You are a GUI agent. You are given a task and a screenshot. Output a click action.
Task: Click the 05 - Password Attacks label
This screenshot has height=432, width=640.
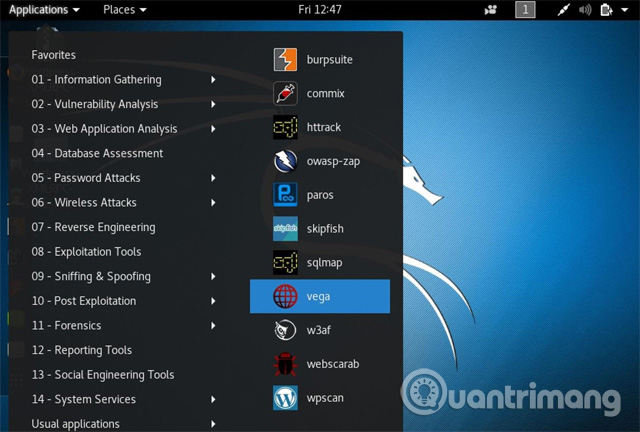pyautogui.click(x=86, y=178)
